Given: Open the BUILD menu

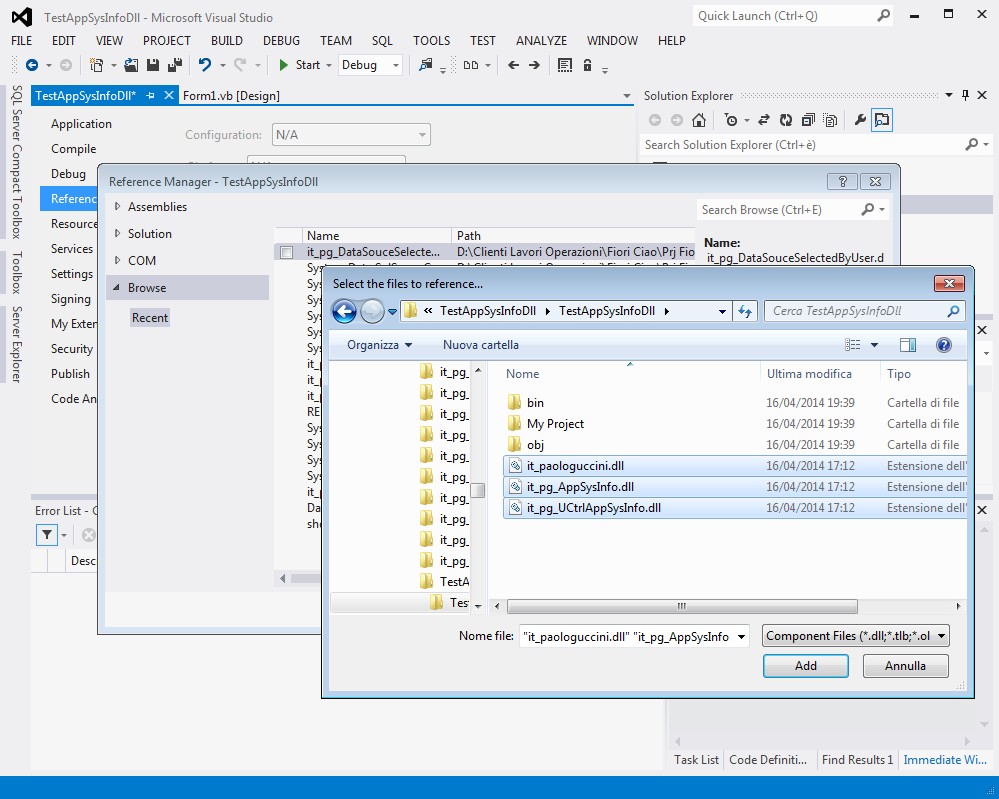Looking at the screenshot, I should [x=227, y=41].
